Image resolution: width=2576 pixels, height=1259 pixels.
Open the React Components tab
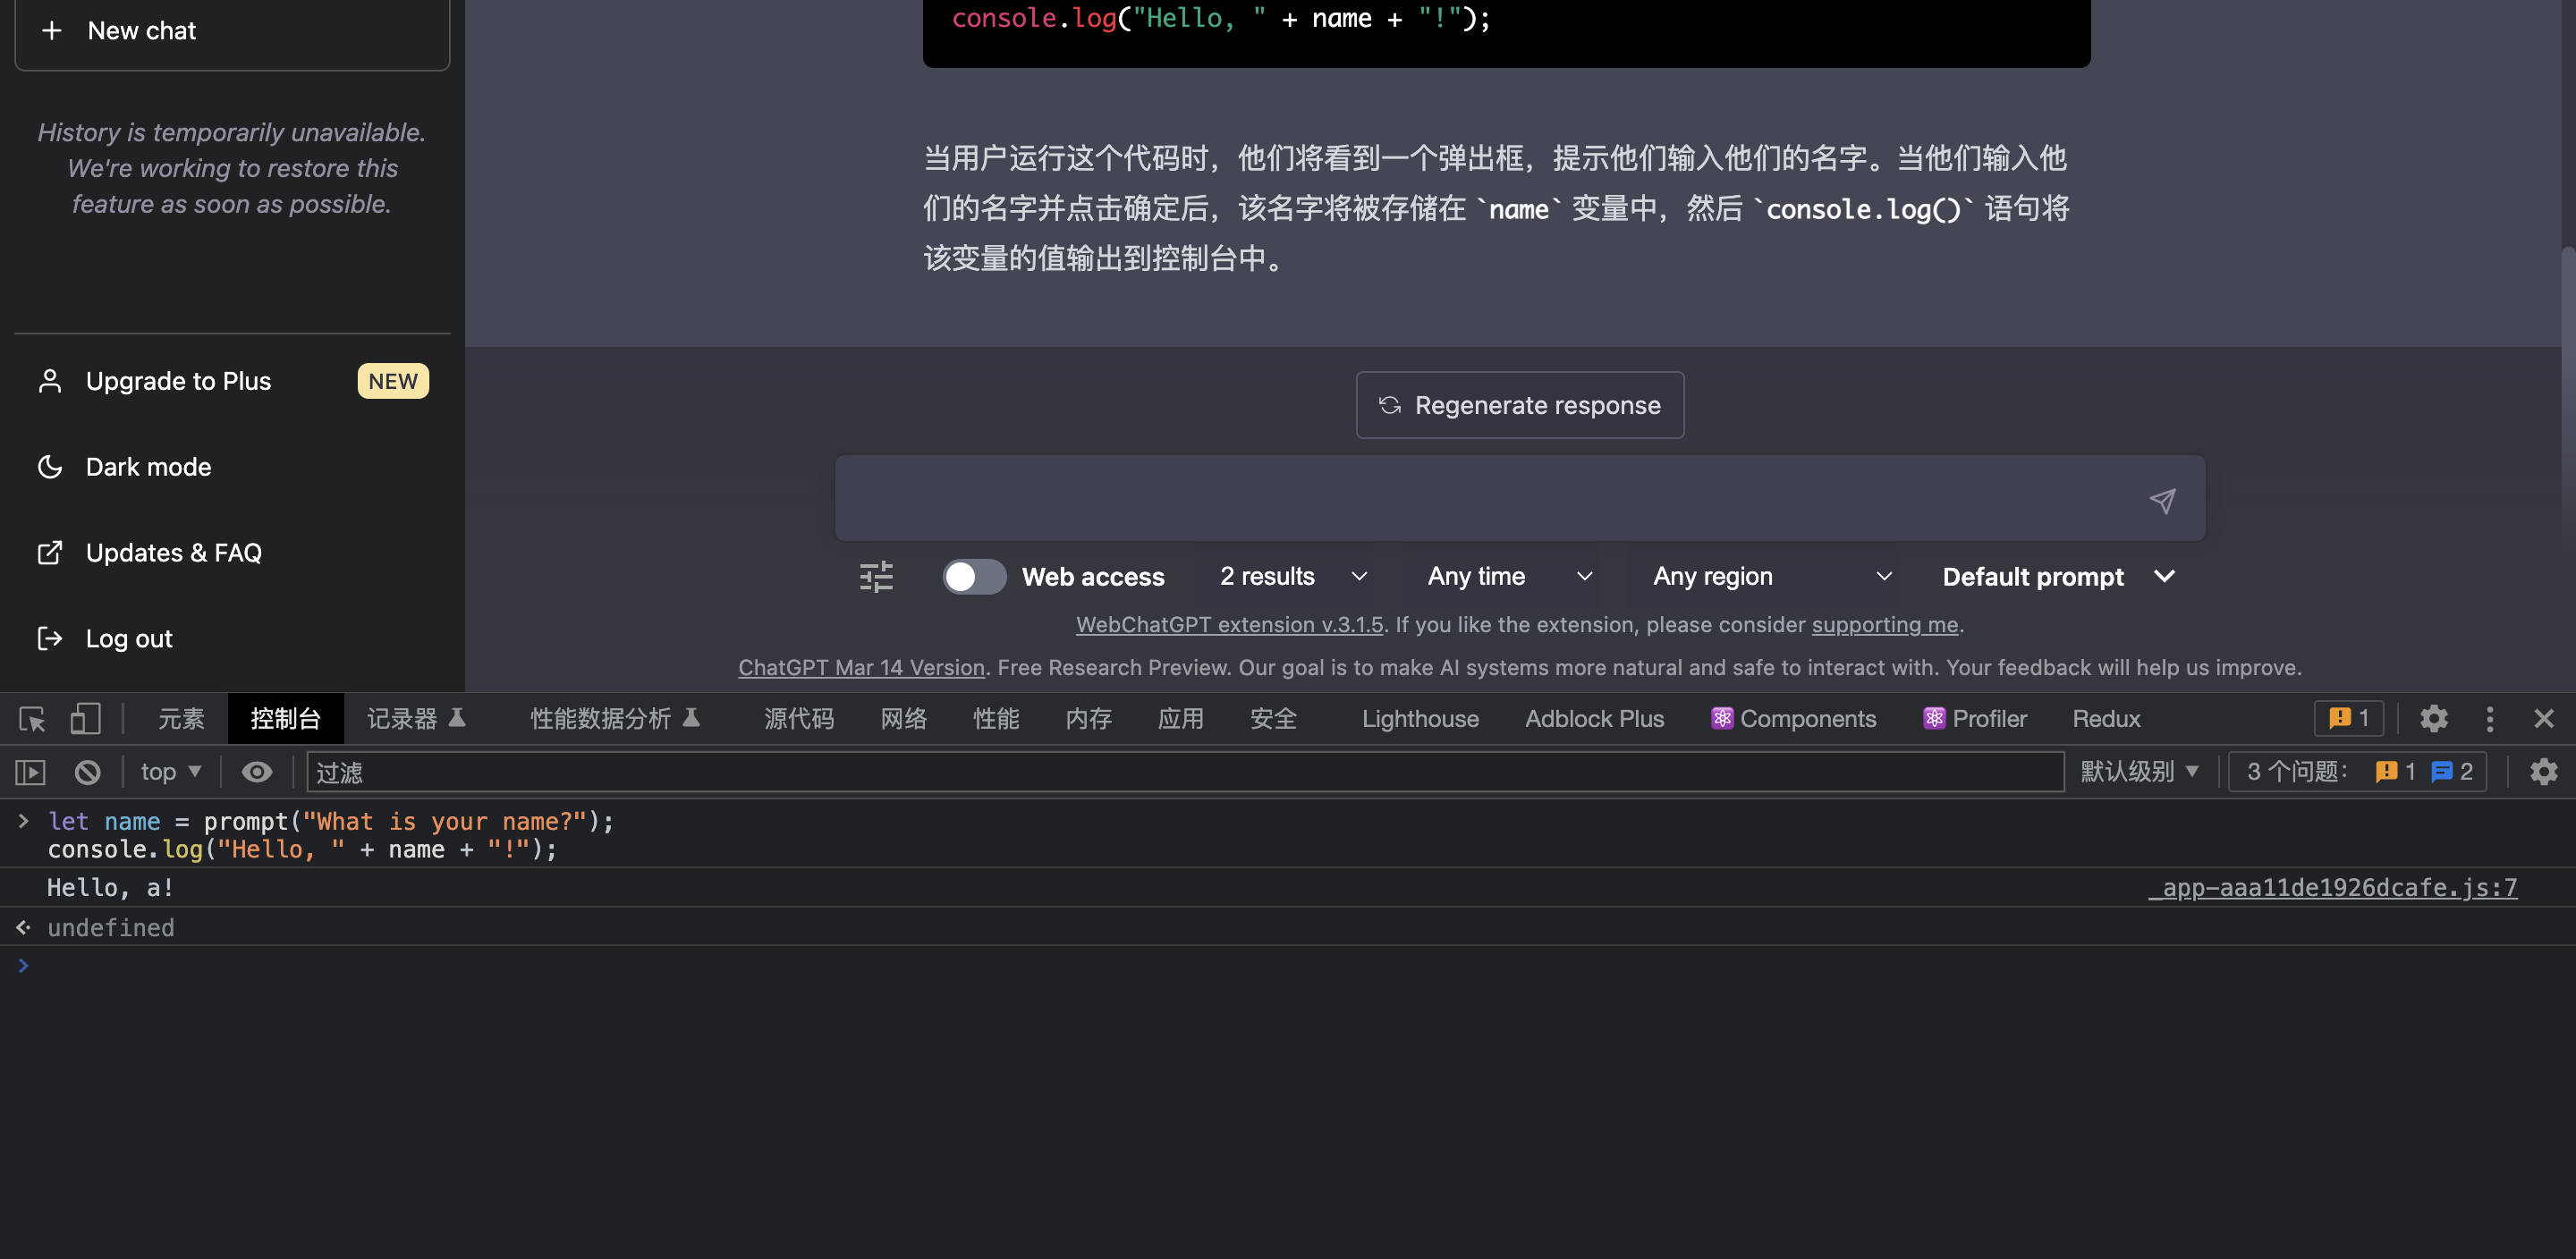point(1794,719)
